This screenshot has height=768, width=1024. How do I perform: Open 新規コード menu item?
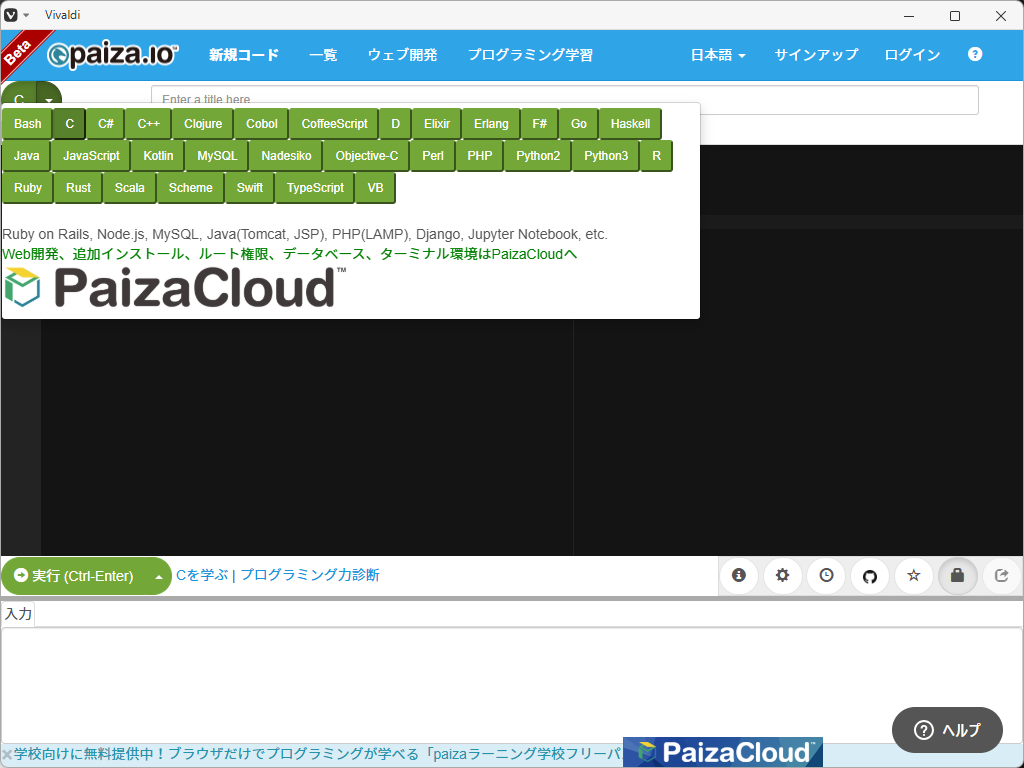pyautogui.click(x=244, y=55)
